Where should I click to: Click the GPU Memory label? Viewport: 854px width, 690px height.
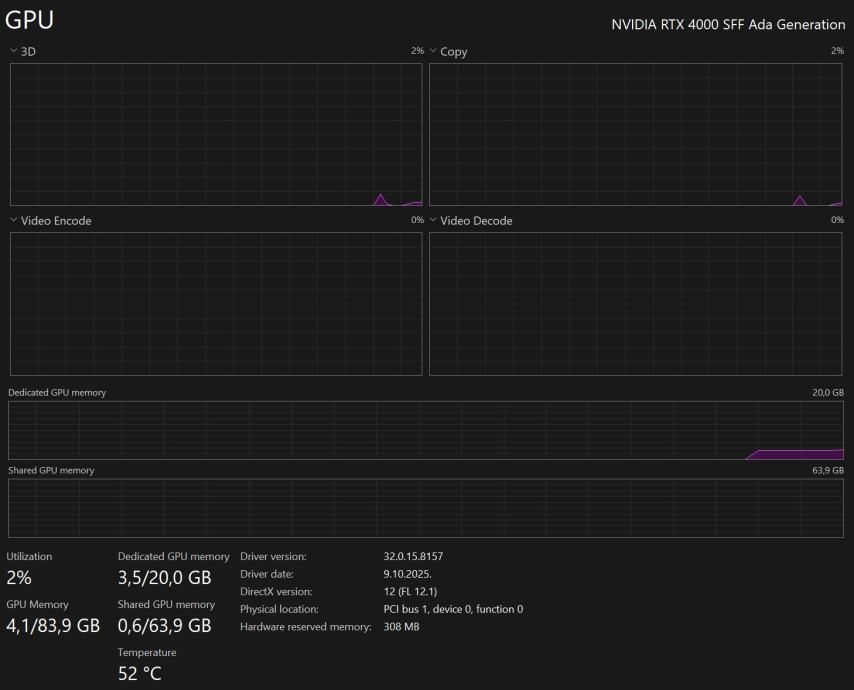click(38, 604)
